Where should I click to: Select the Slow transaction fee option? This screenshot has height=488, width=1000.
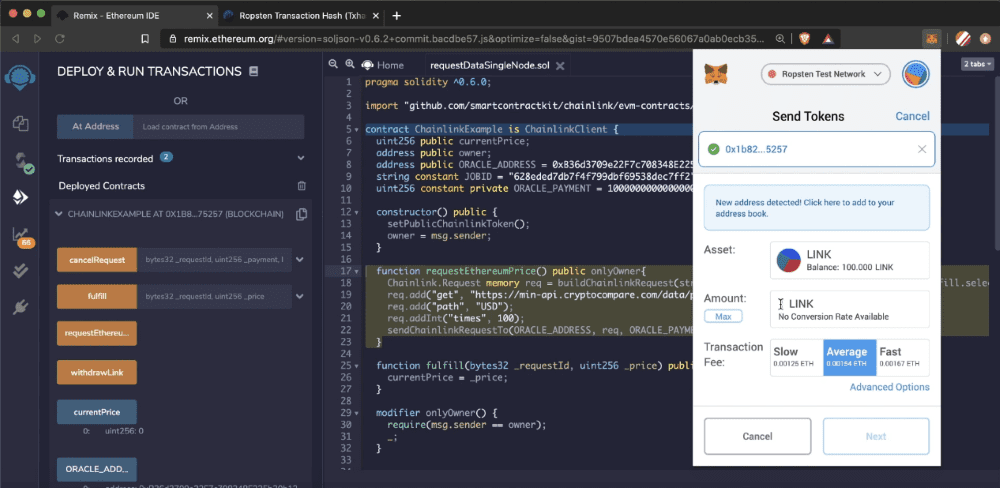click(x=797, y=357)
